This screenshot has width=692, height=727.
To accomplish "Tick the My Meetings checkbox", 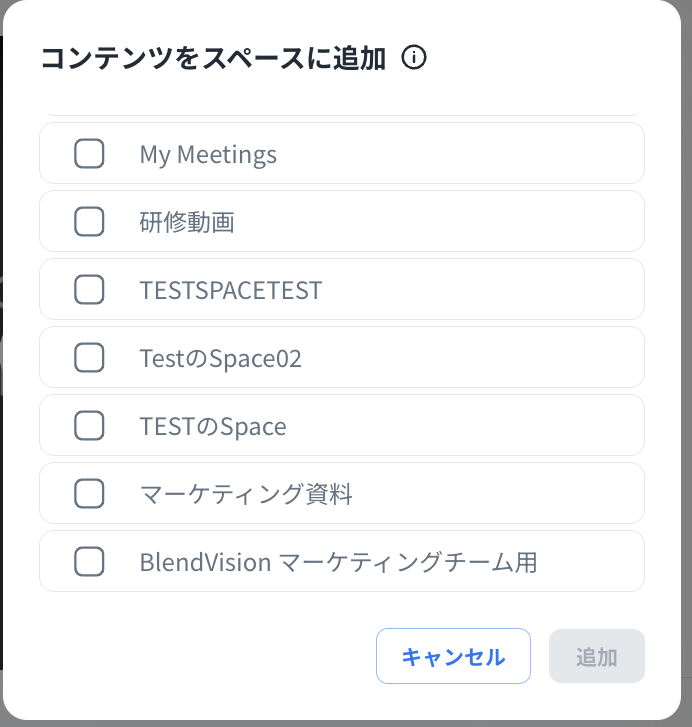I will point(89,154).
